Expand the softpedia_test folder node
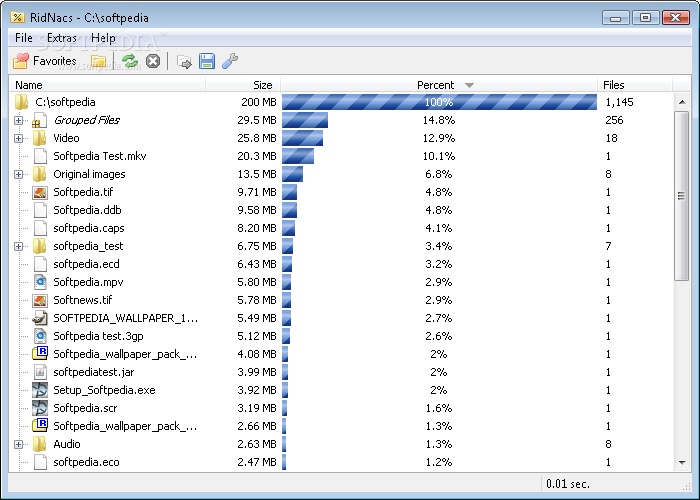Image resolution: width=700 pixels, height=500 pixels. [x=18, y=246]
